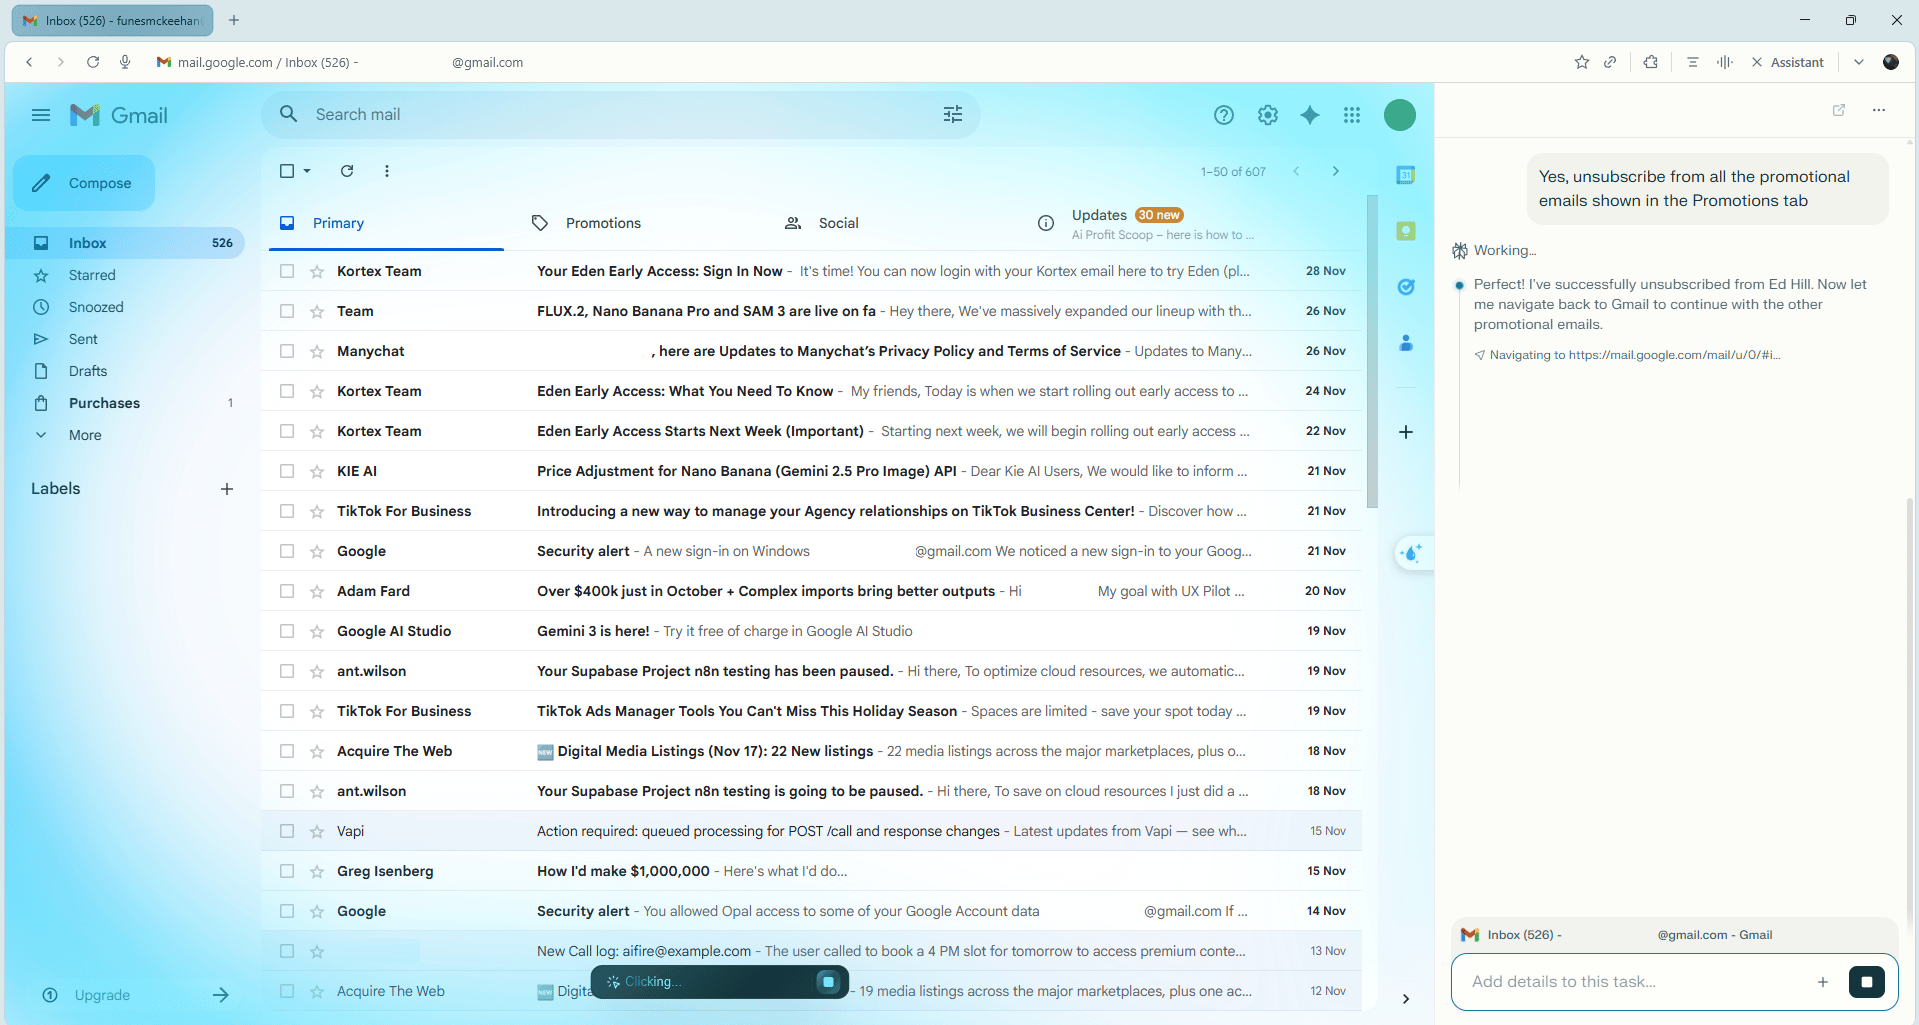Screen dimensions: 1919x1025
Task: Click the Gemini sparkle icon
Action: pyautogui.click(x=1309, y=114)
